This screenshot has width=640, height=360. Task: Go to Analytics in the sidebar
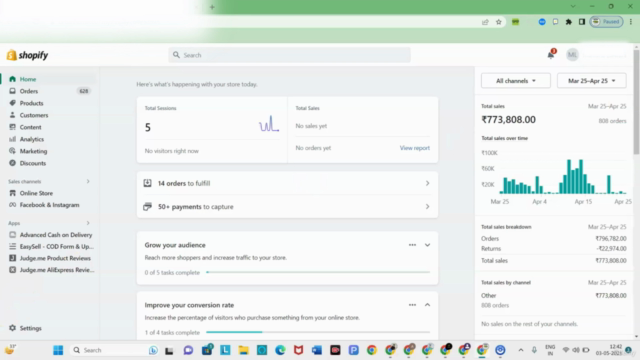32,139
